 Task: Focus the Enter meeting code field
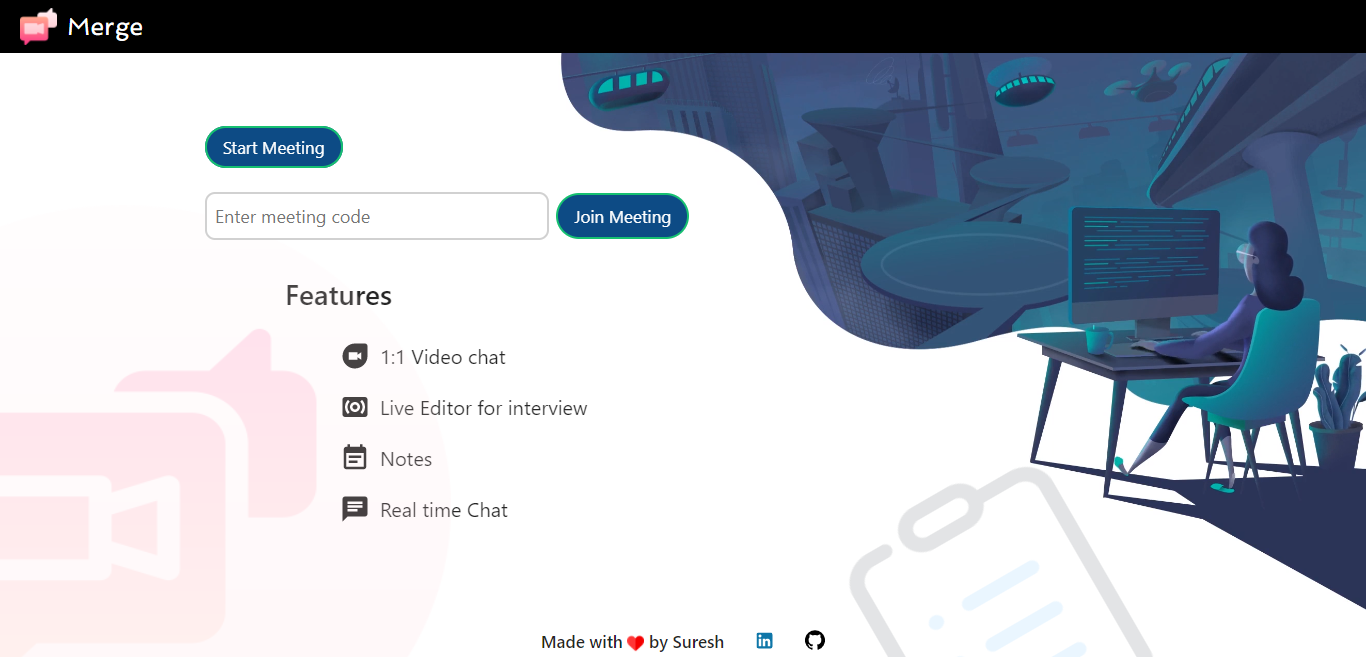pos(377,216)
